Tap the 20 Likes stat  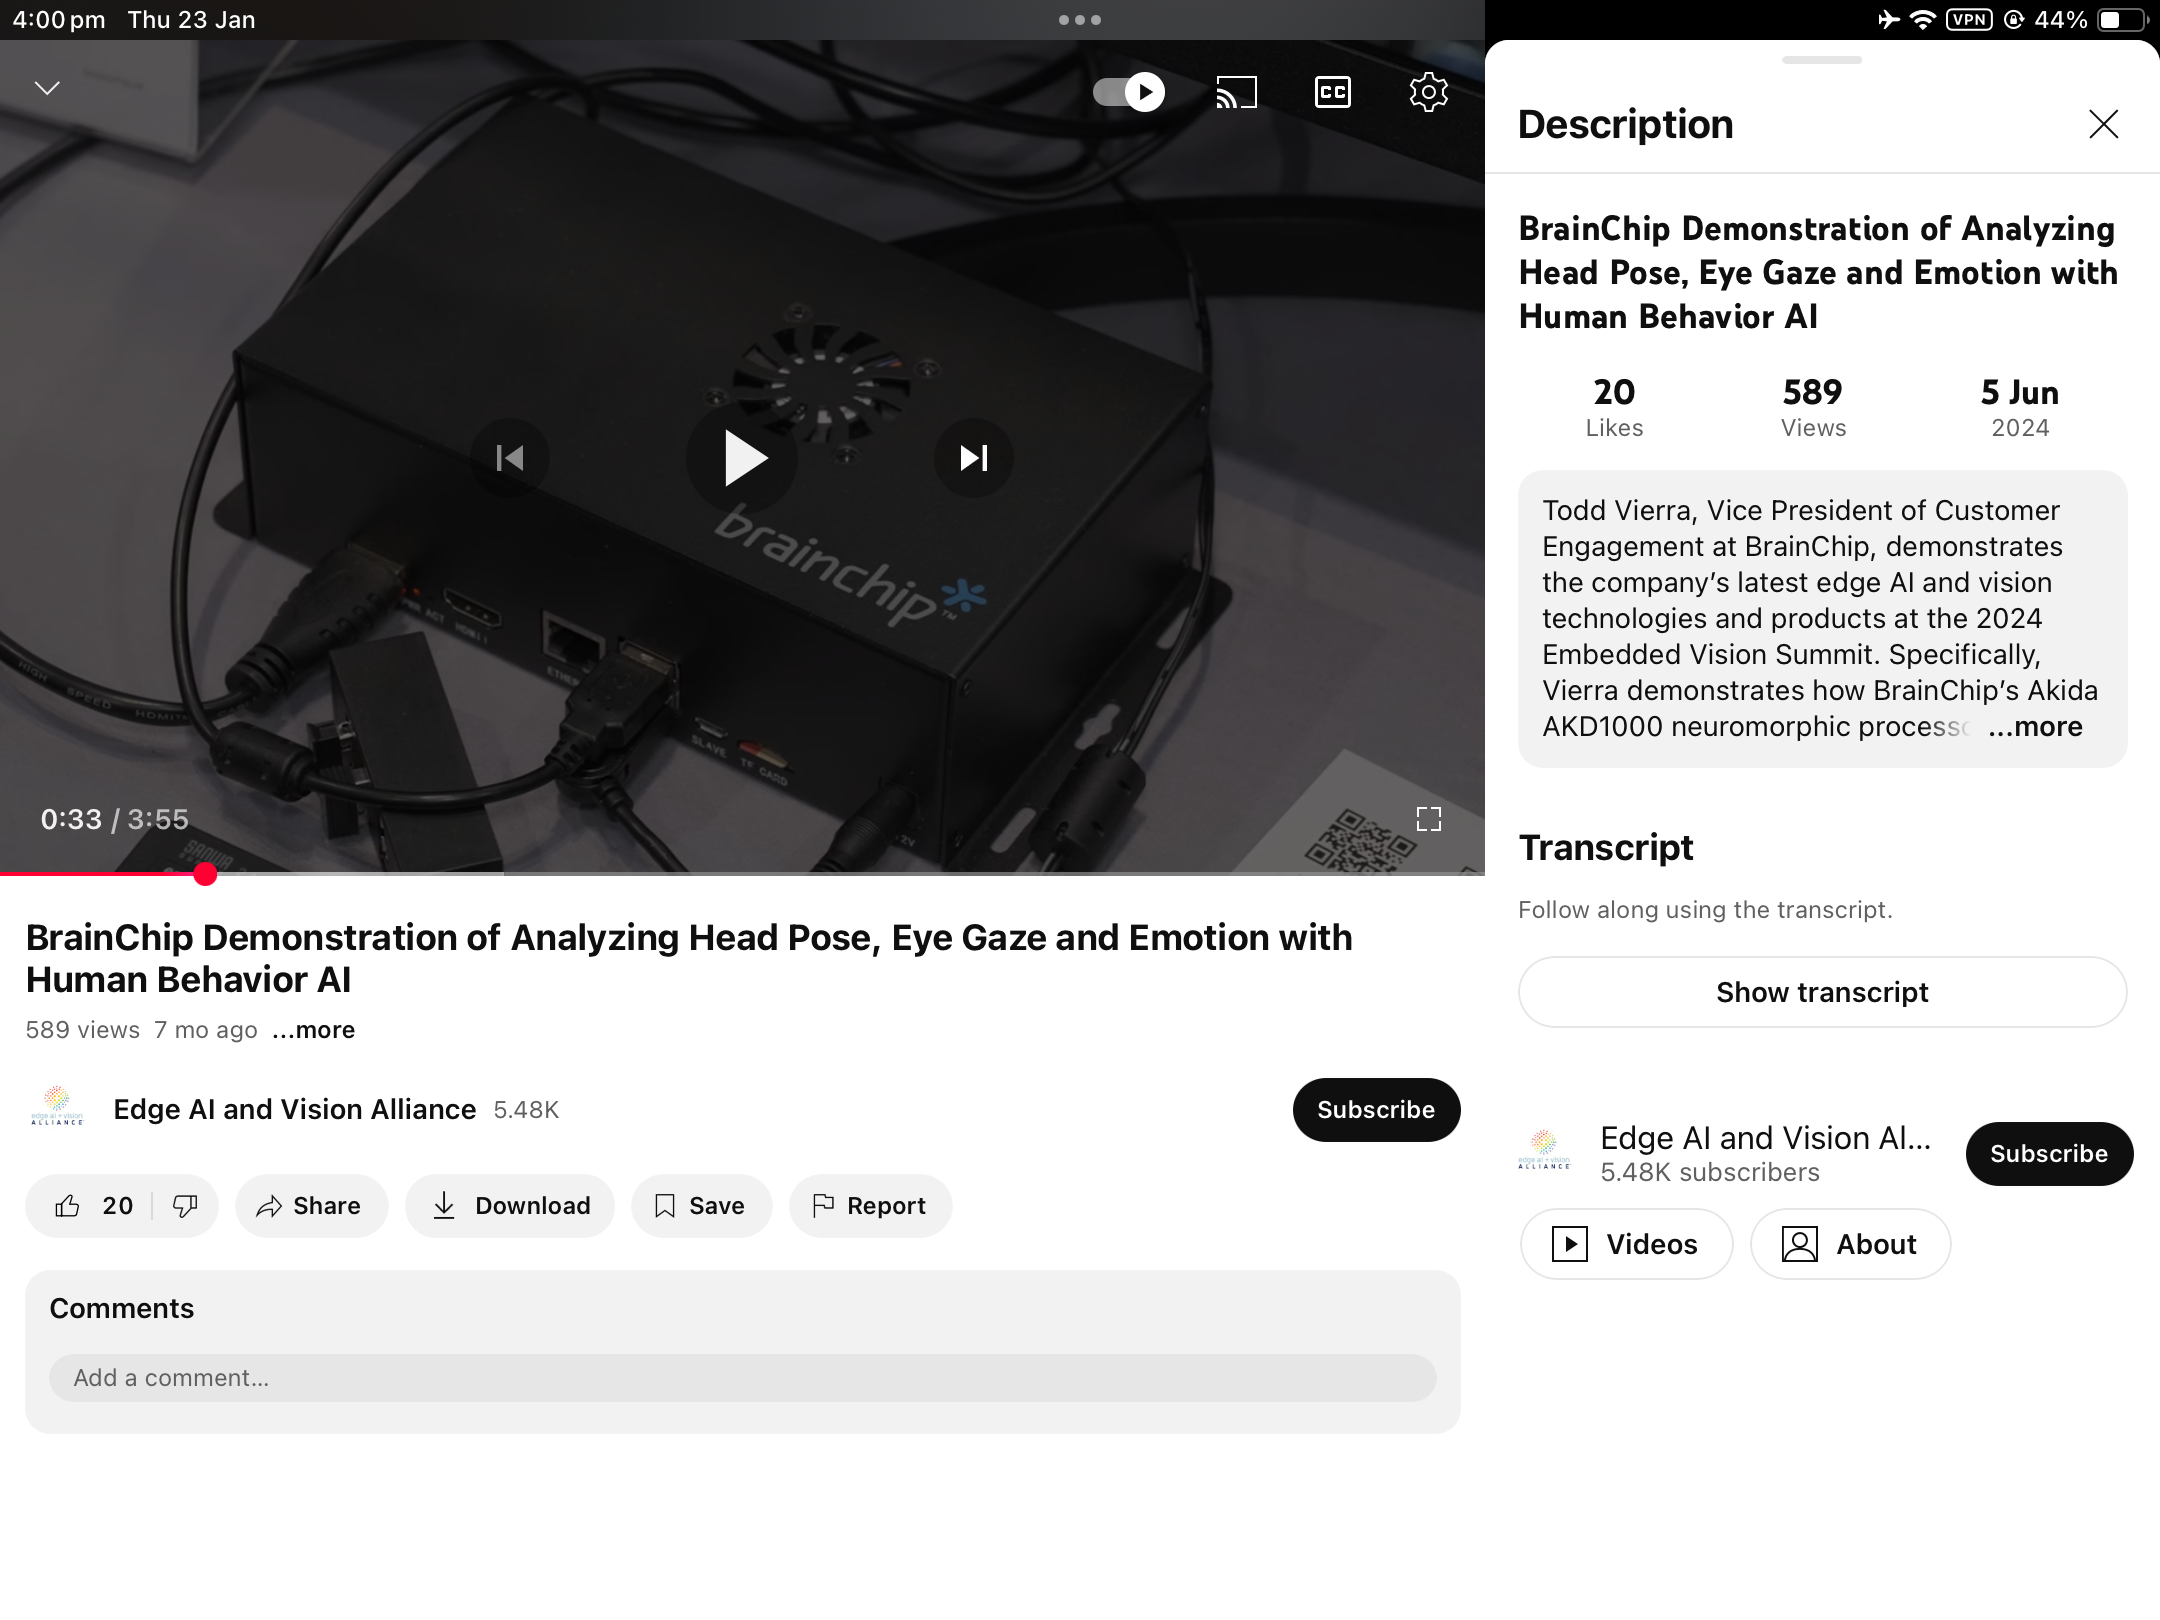tap(1614, 407)
